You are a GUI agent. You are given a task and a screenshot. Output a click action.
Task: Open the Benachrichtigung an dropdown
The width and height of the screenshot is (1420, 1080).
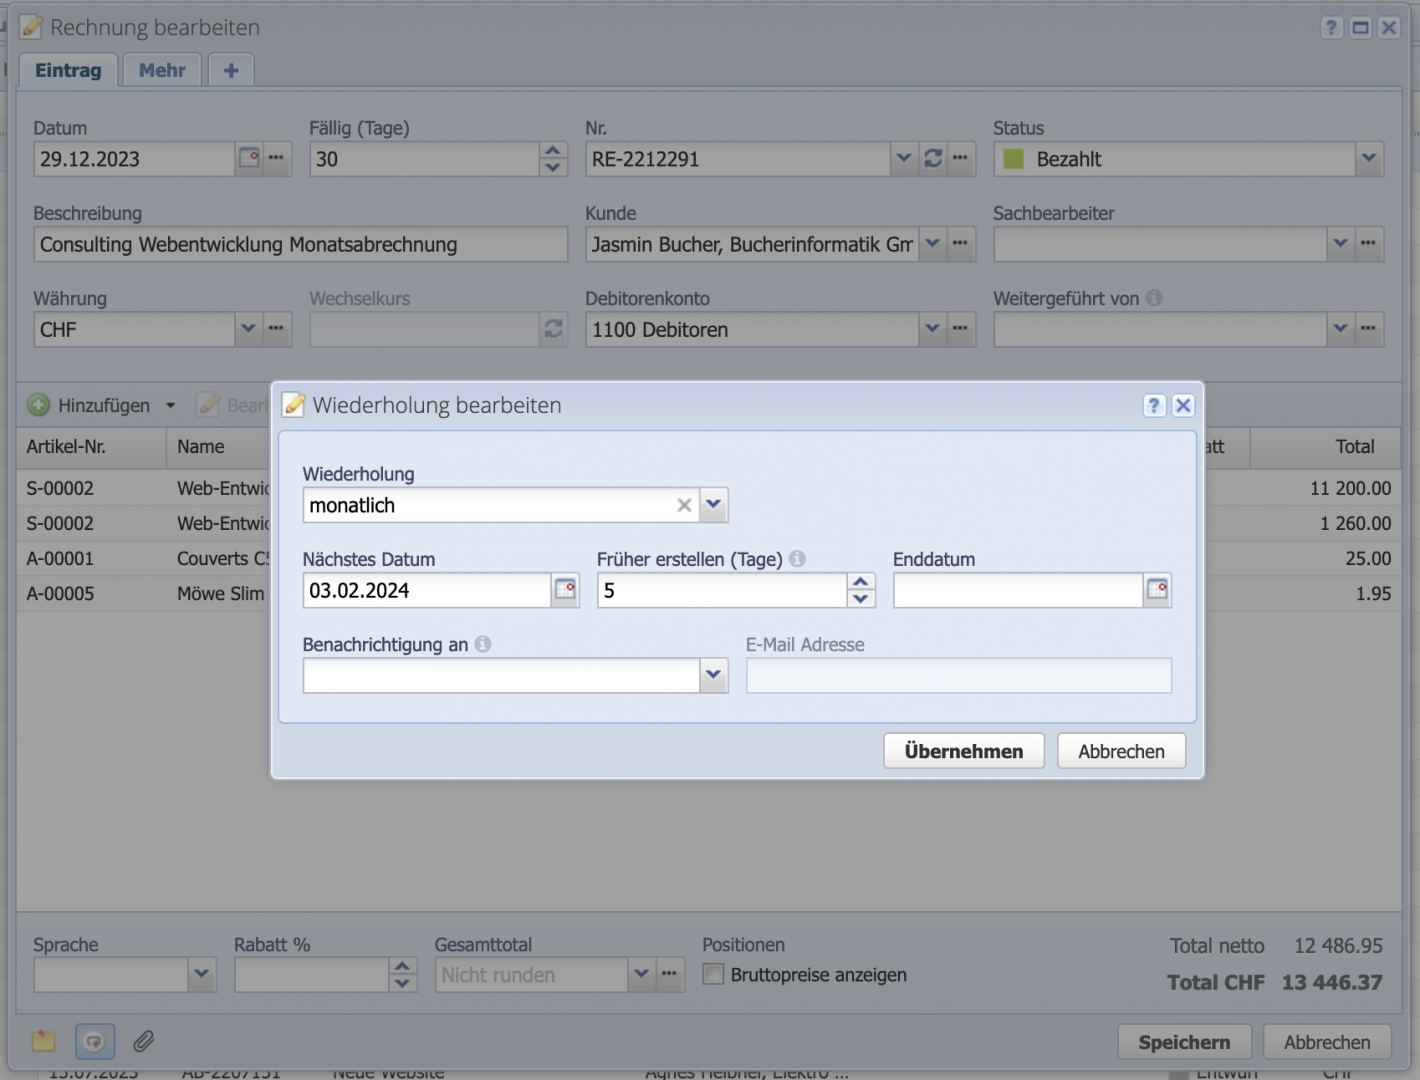click(x=713, y=675)
